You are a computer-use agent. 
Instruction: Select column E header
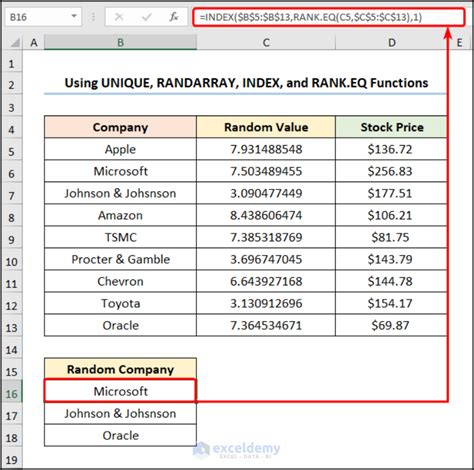click(460, 43)
